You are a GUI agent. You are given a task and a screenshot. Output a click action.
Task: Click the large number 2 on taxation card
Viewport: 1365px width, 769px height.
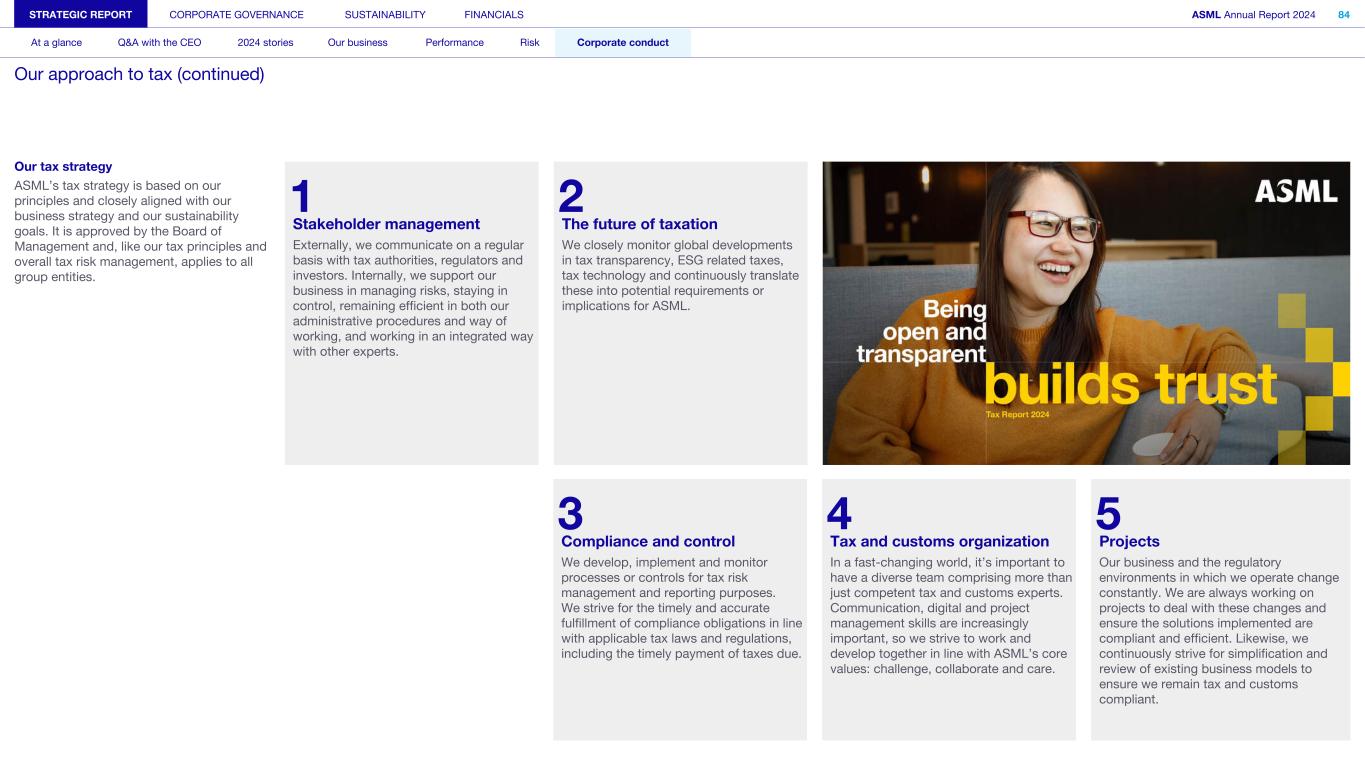click(x=571, y=196)
